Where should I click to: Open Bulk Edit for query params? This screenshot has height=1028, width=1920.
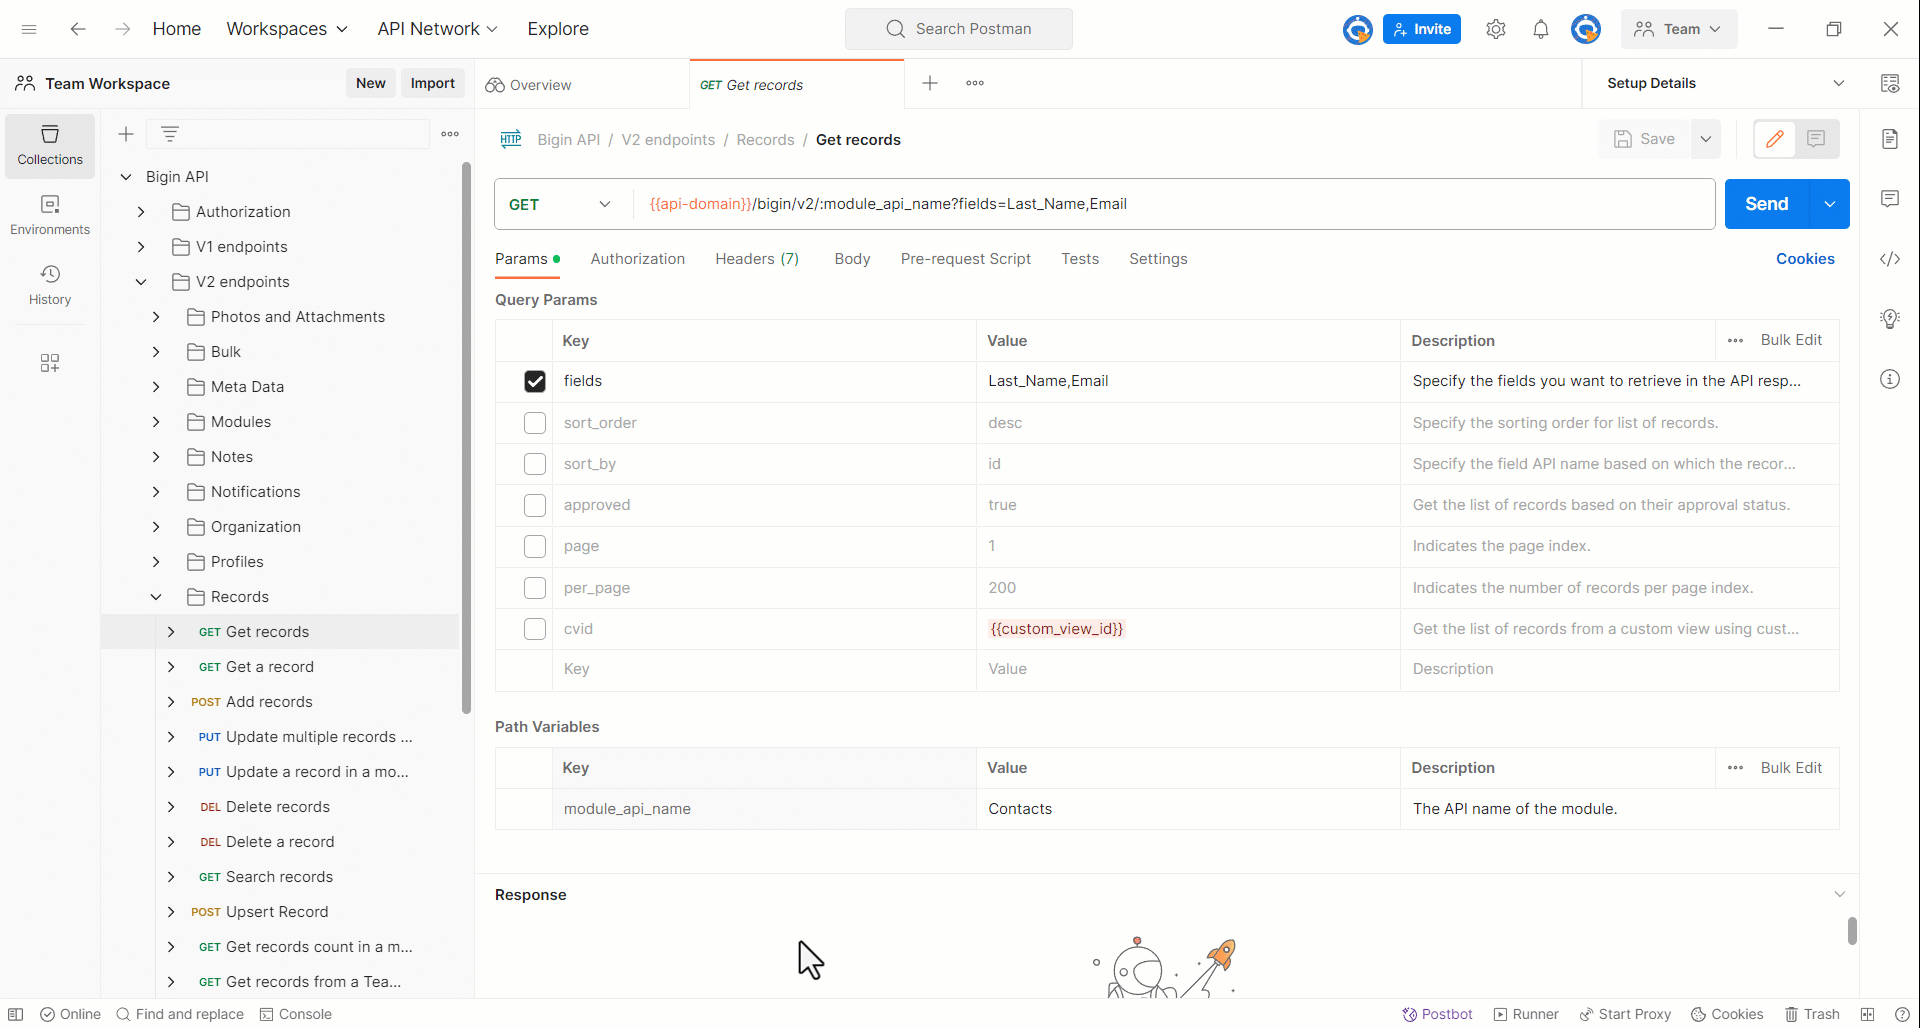coord(1791,340)
